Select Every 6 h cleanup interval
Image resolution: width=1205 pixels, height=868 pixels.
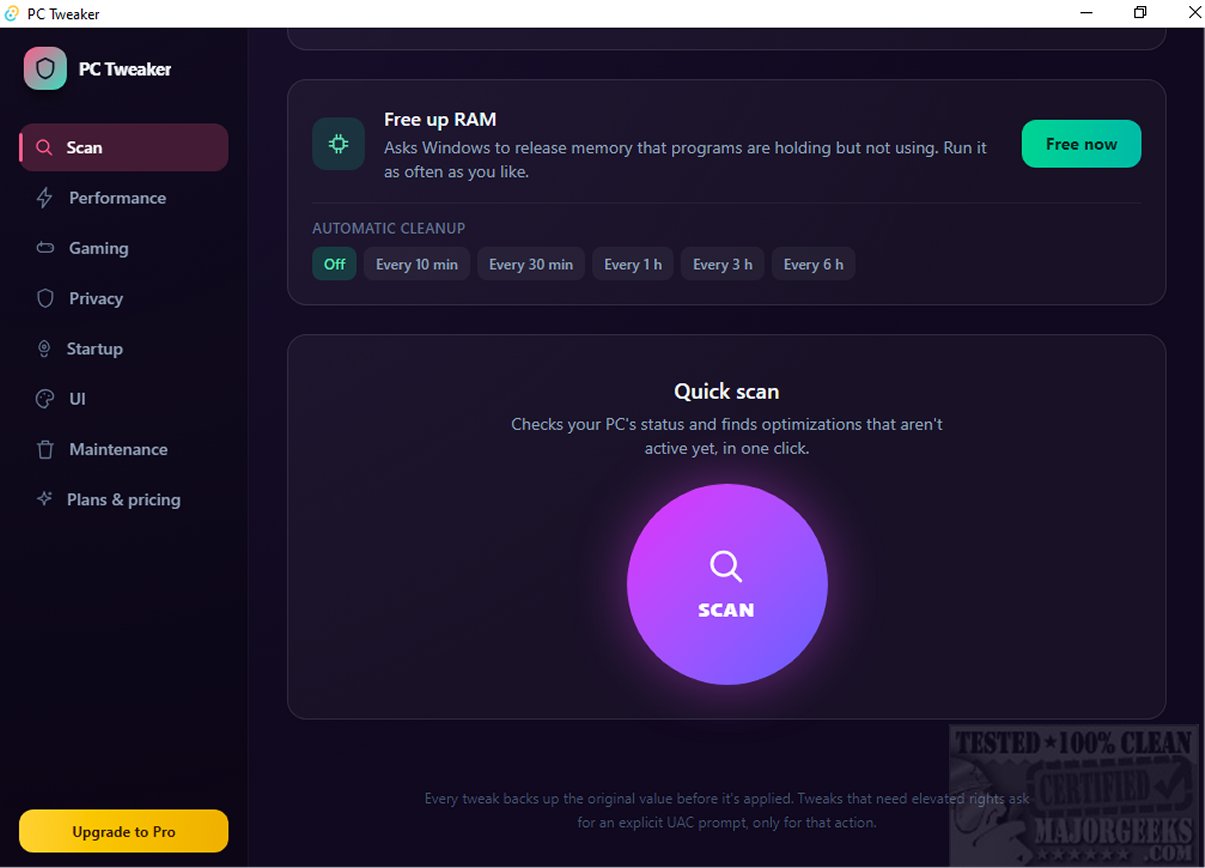pos(813,264)
